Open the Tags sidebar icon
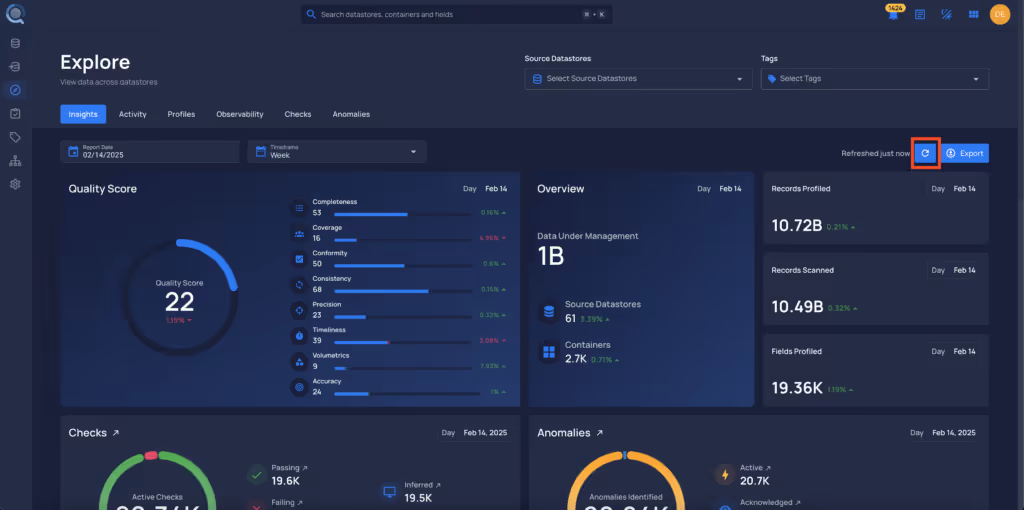This screenshot has height=510, width=1024. click(15, 137)
